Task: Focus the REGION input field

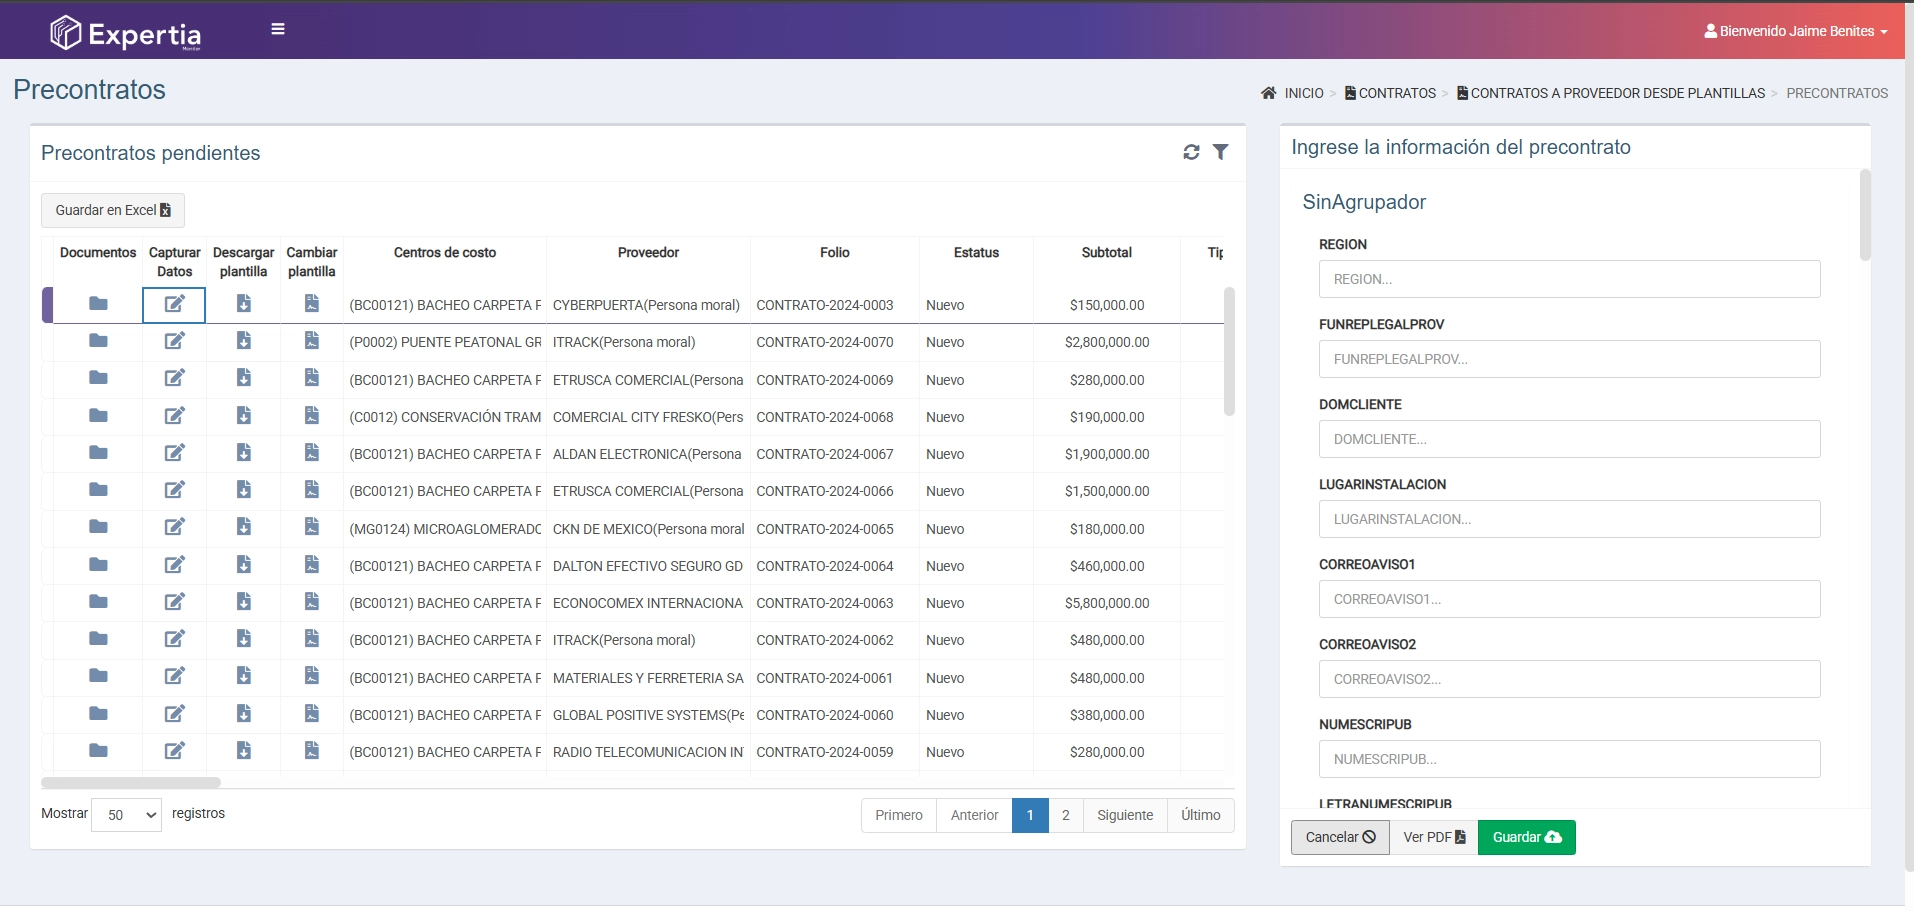Action: point(1569,279)
